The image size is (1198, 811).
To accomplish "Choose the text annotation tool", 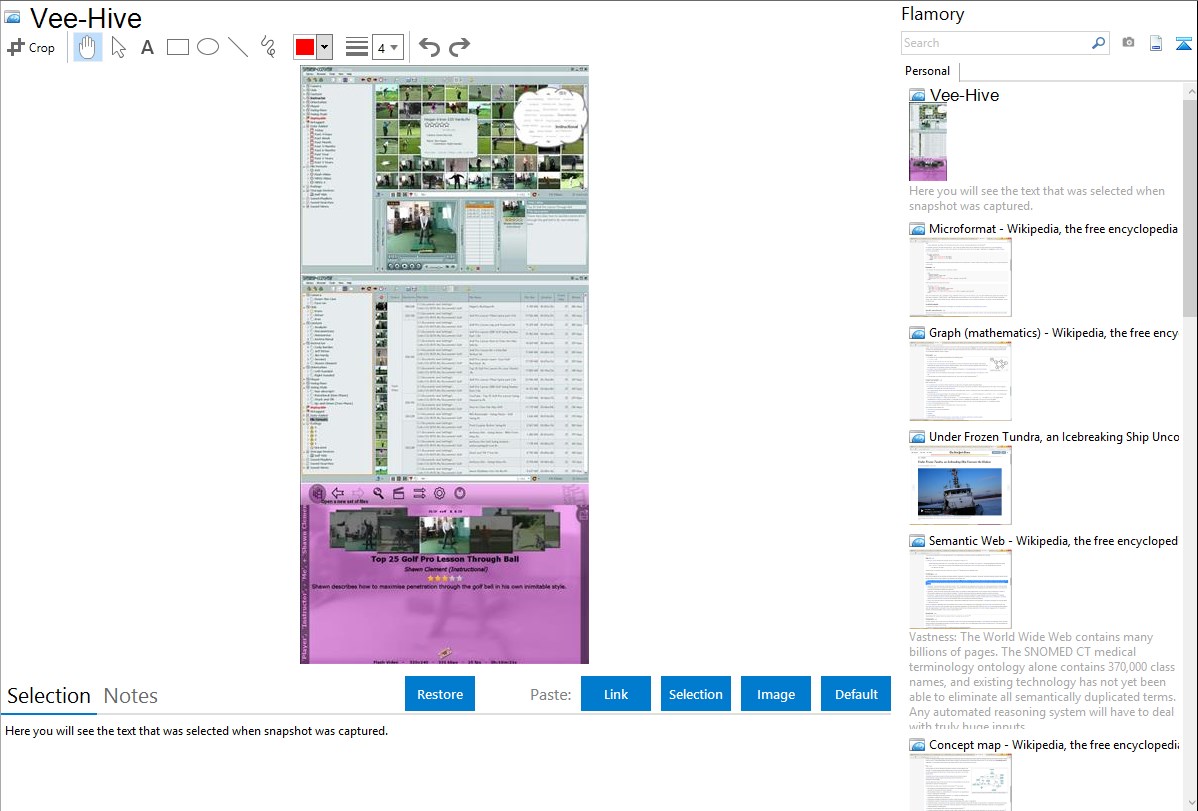I will click(147, 47).
